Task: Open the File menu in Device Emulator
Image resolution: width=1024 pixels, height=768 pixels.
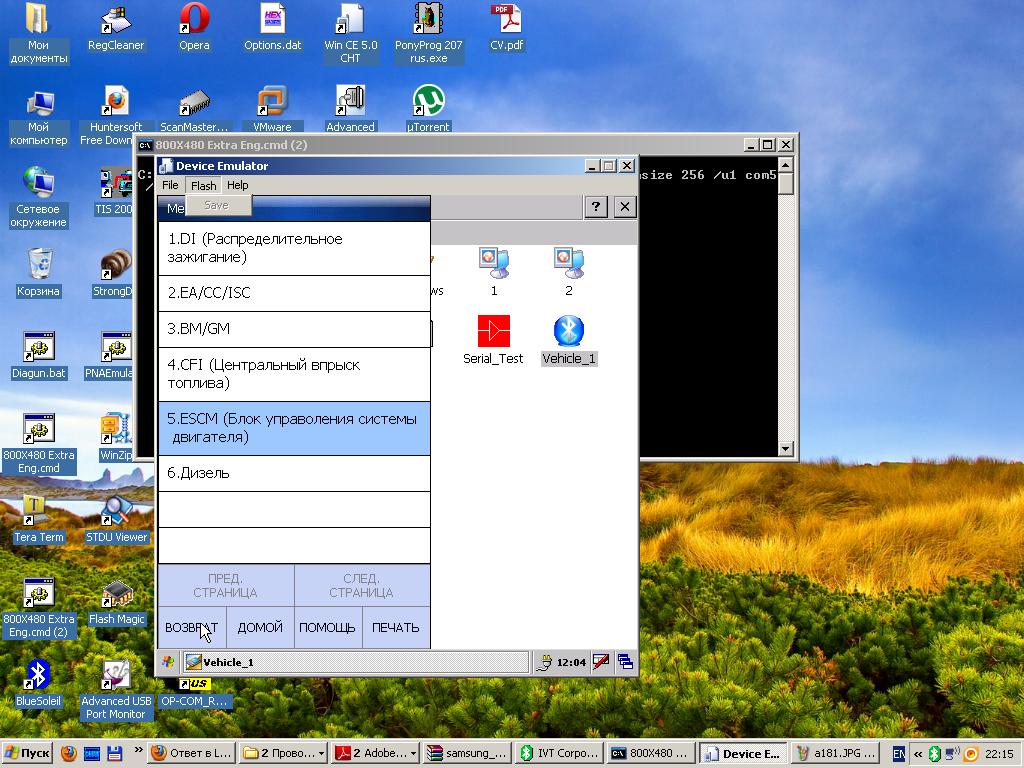Action: [170, 185]
